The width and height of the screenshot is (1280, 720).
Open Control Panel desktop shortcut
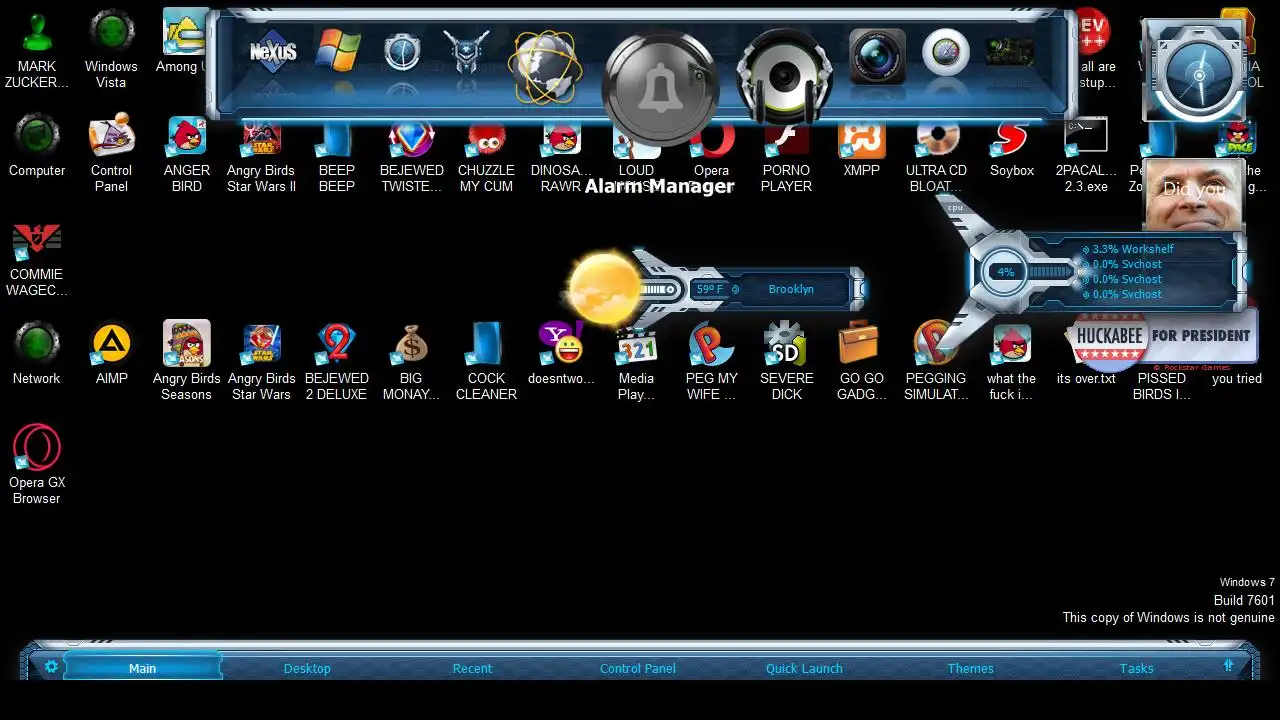click(111, 154)
